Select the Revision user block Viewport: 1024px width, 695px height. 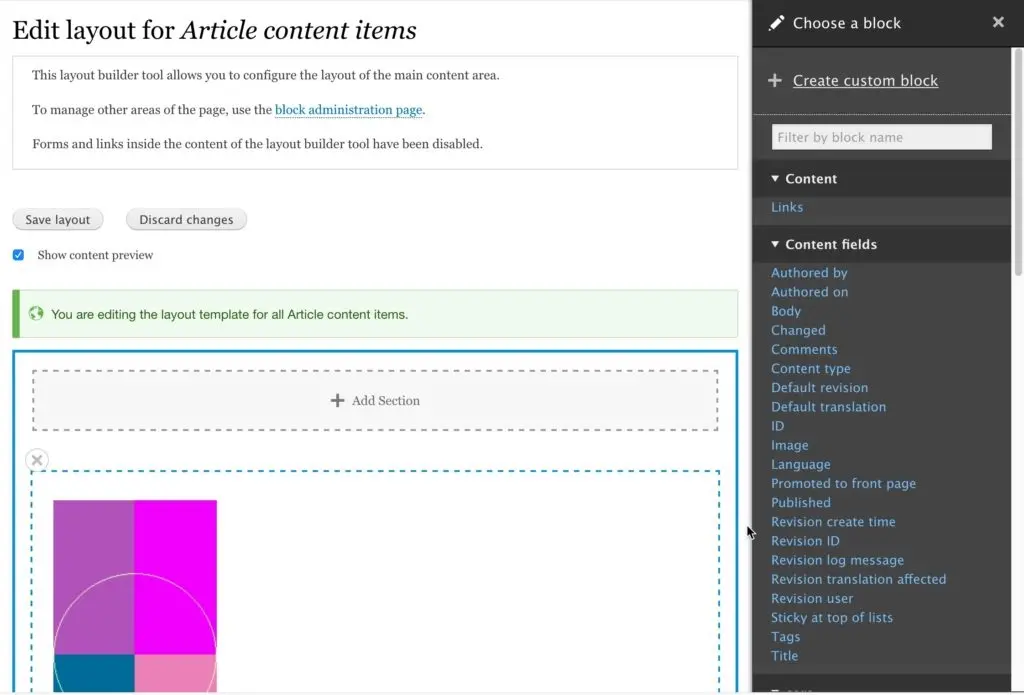(x=812, y=598)
